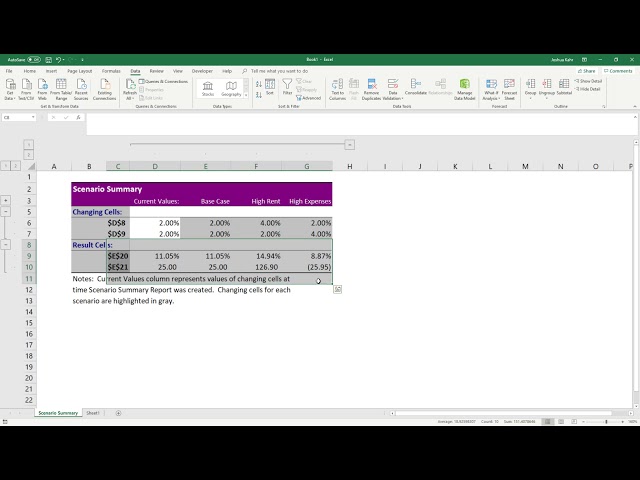This screenshot has height=480, width=640.
Task: Click the From Web icon
Action: click(42, 89)
